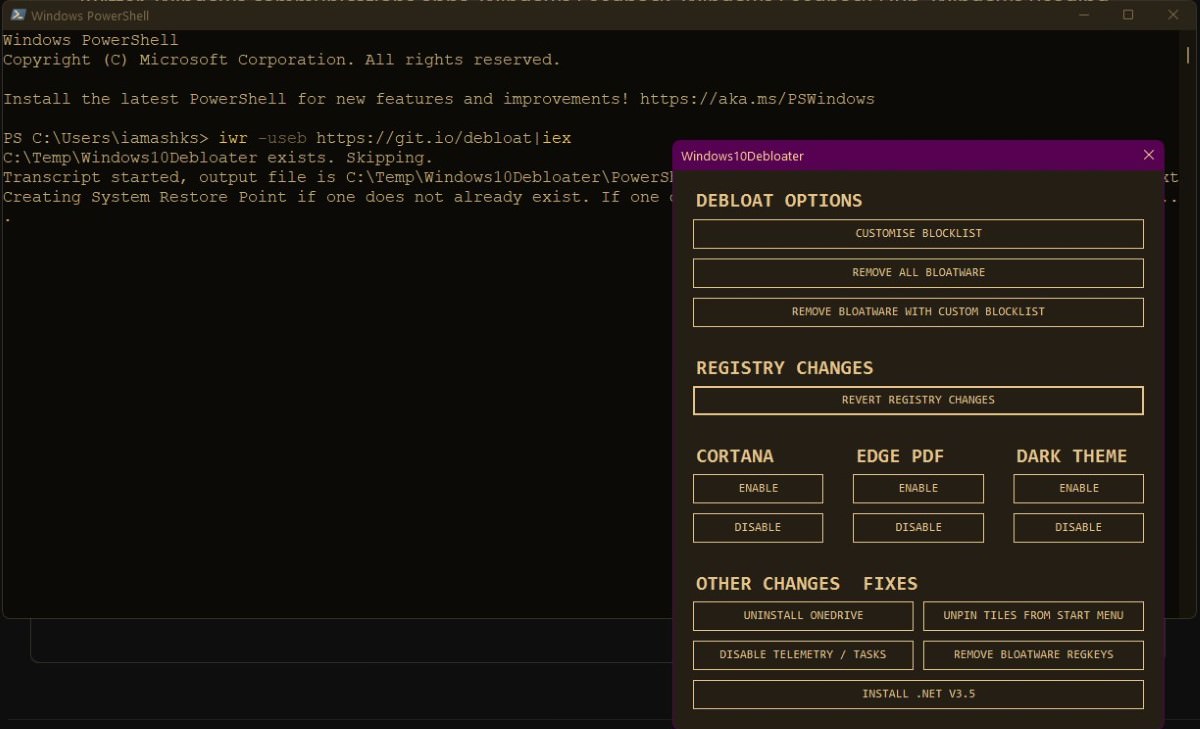Click Revert Registry Changes button

[x=918, y=400]
